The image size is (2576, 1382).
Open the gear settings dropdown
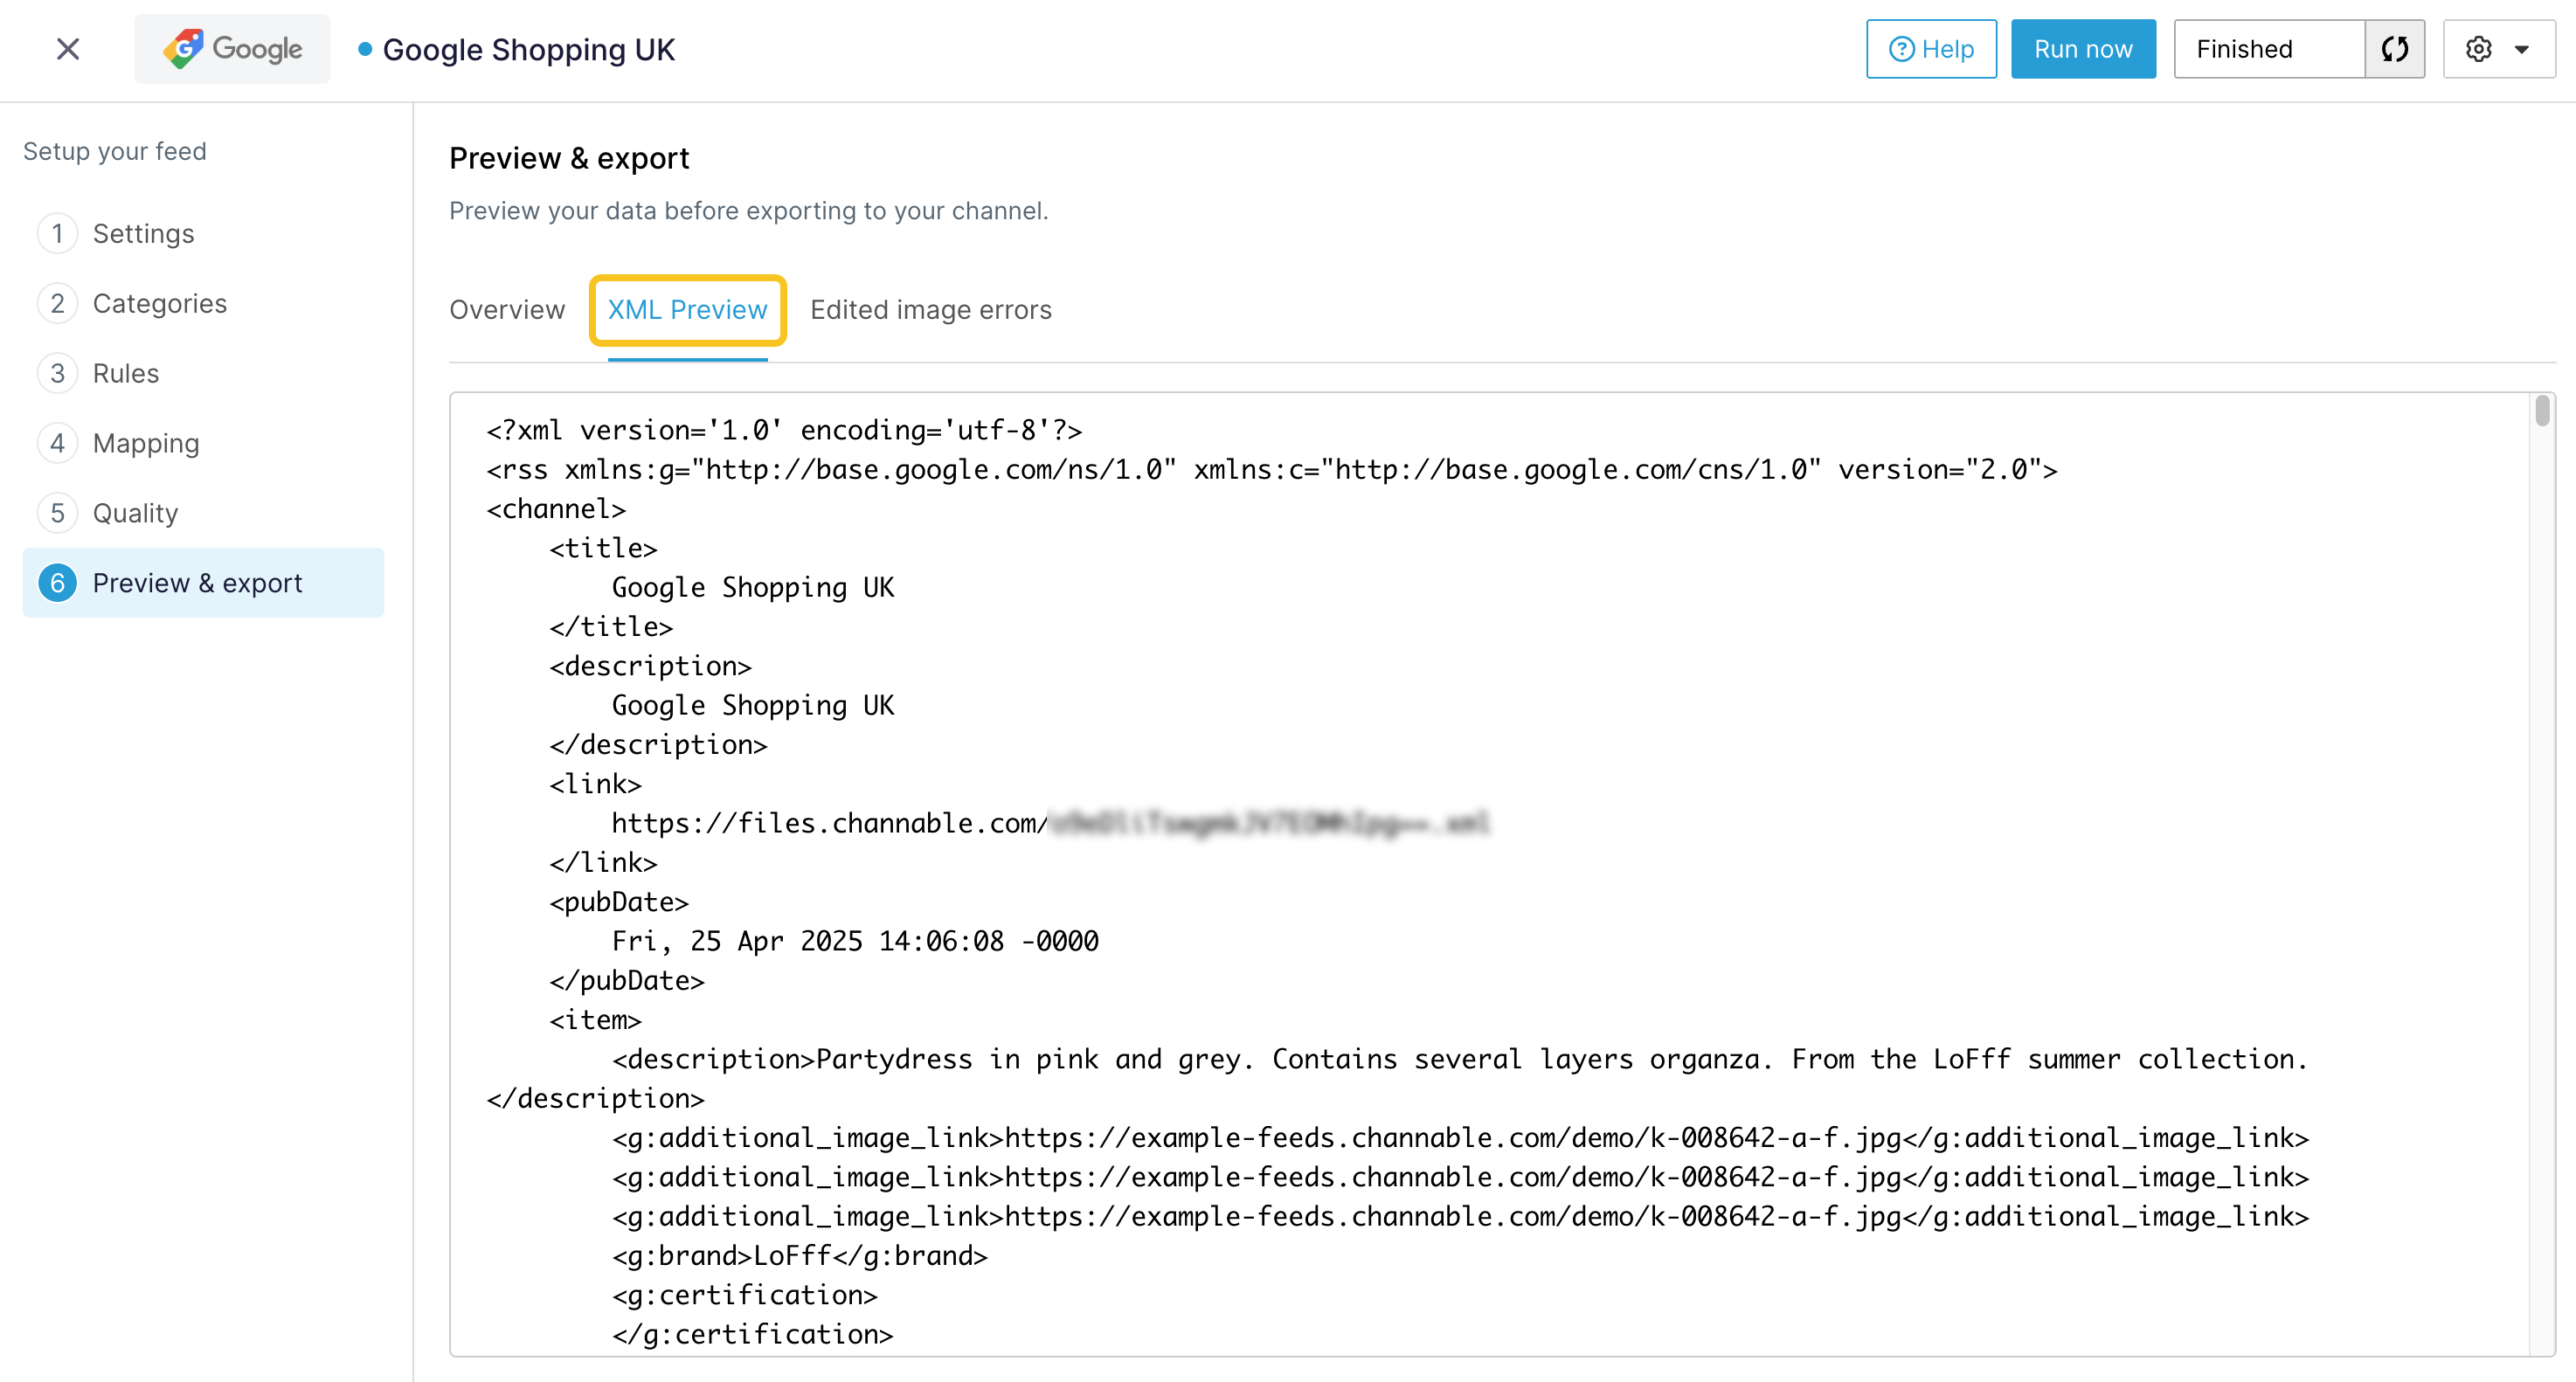click(2498, 49)
